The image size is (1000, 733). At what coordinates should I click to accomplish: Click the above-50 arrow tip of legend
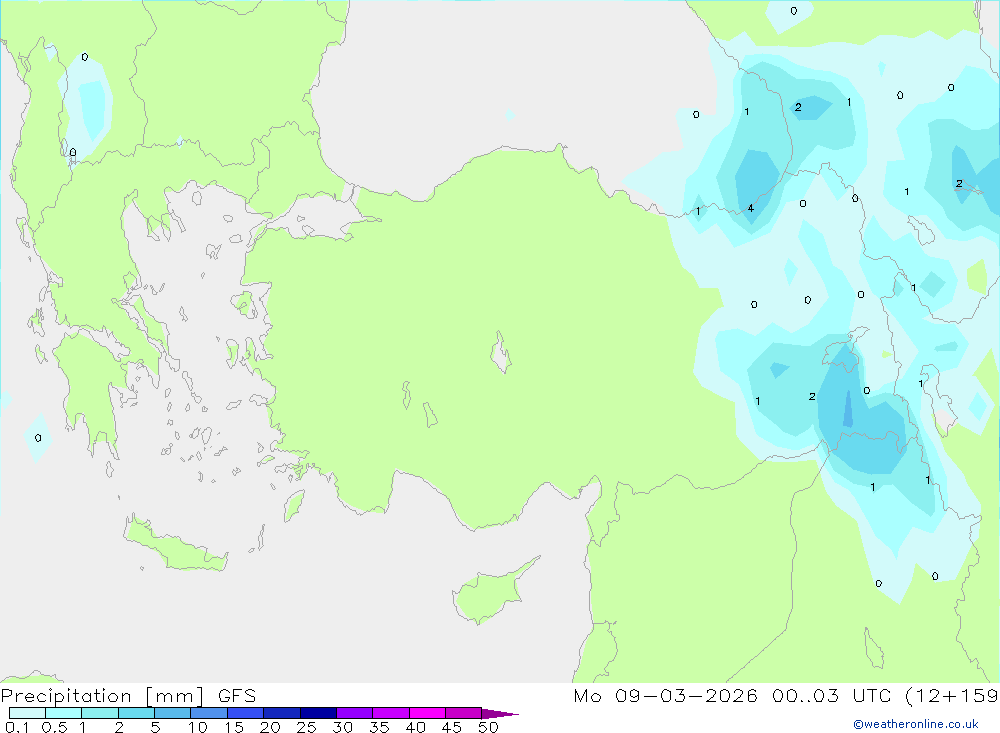tap(499, 714)
